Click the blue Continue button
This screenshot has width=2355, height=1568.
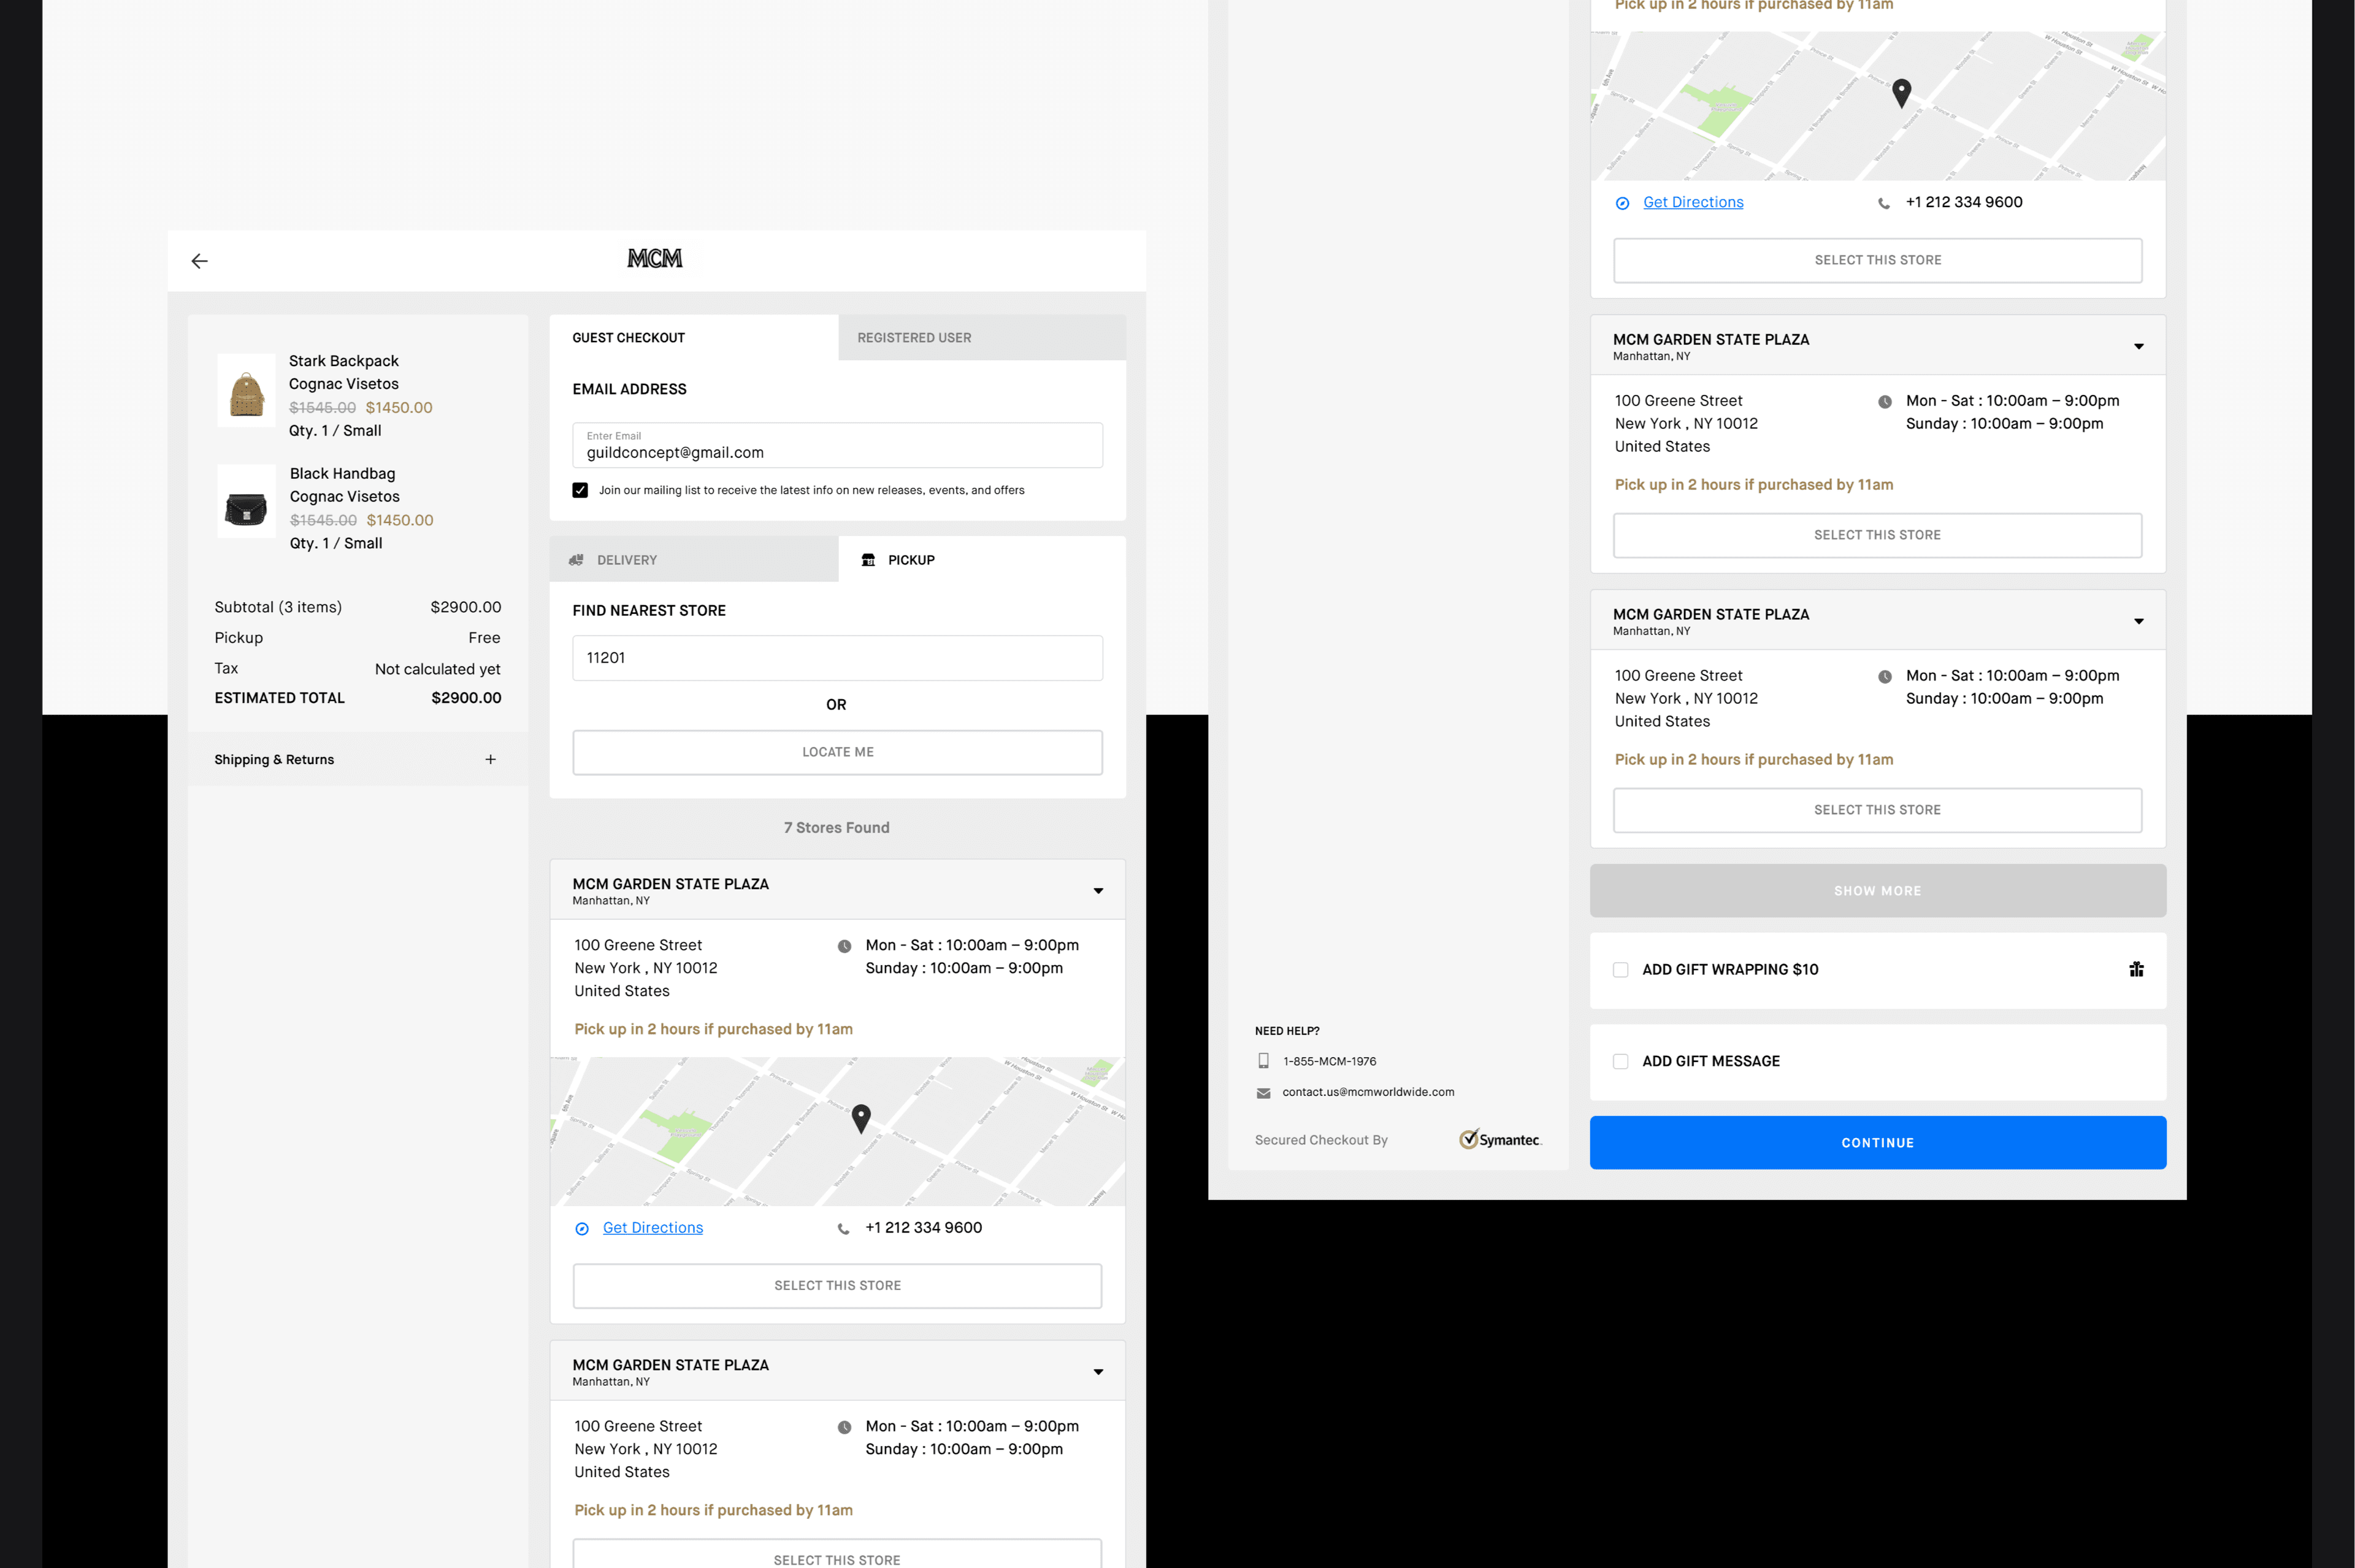[1878, 1143]
